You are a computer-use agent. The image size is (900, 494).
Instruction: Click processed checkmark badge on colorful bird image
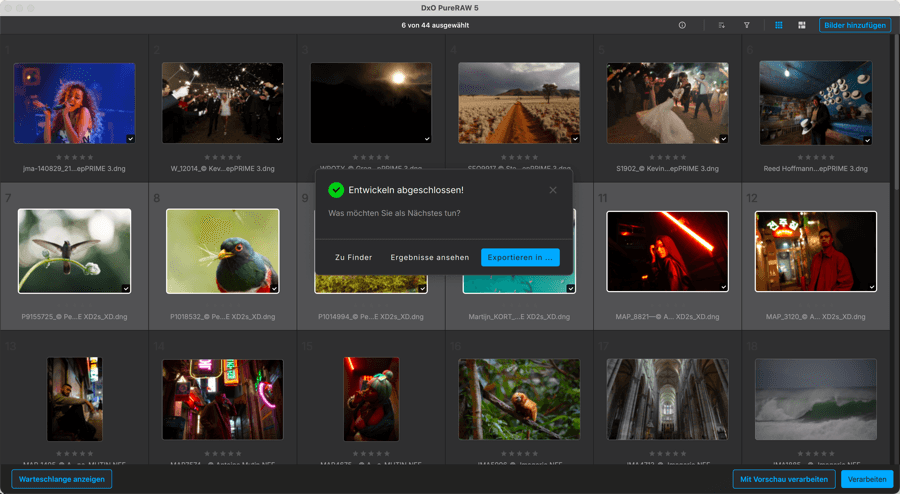[274, 289]
